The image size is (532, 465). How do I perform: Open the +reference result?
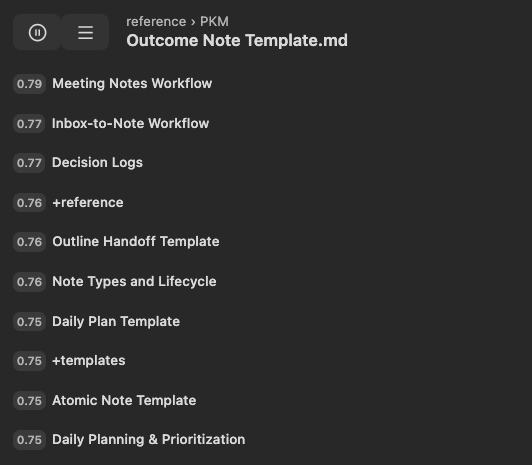point(88,202)
